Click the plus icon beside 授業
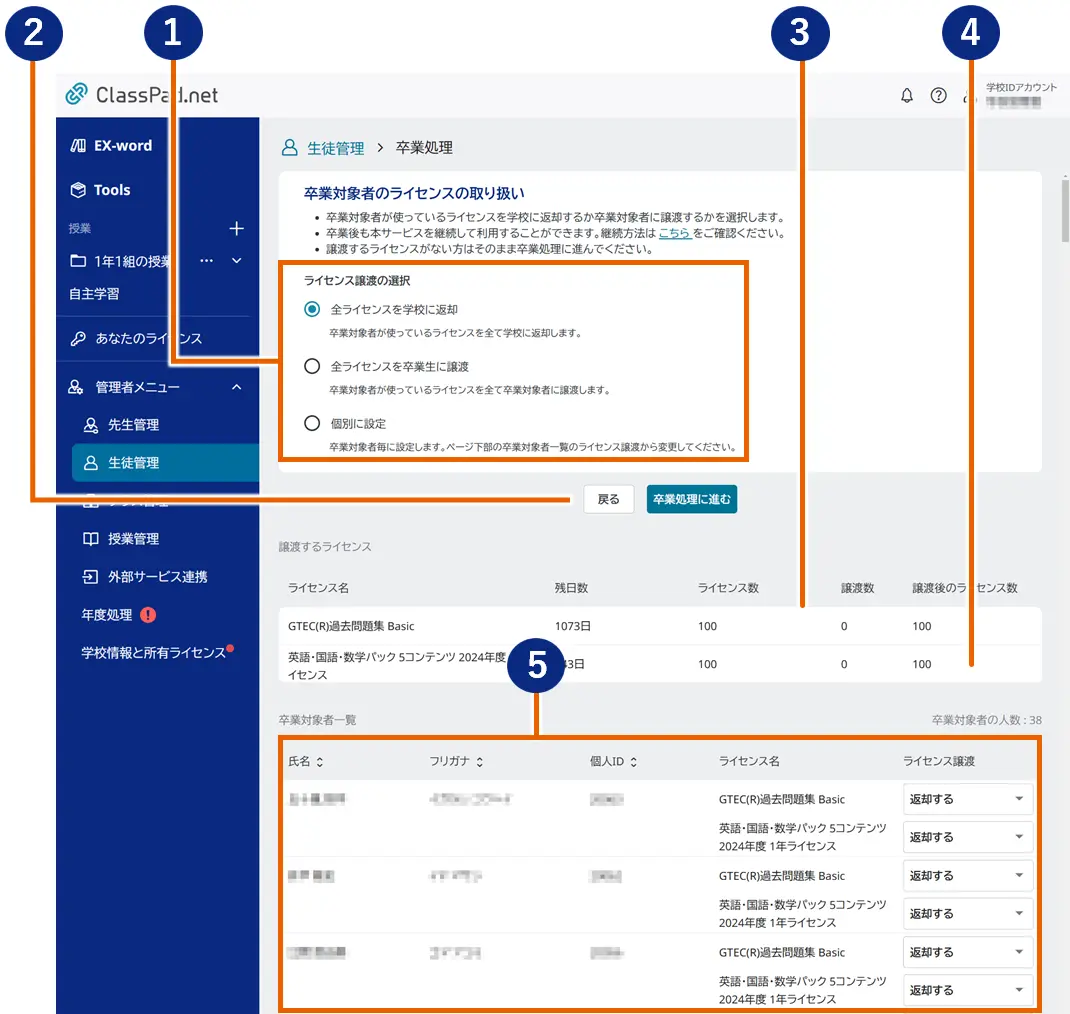 coord(236,229)
